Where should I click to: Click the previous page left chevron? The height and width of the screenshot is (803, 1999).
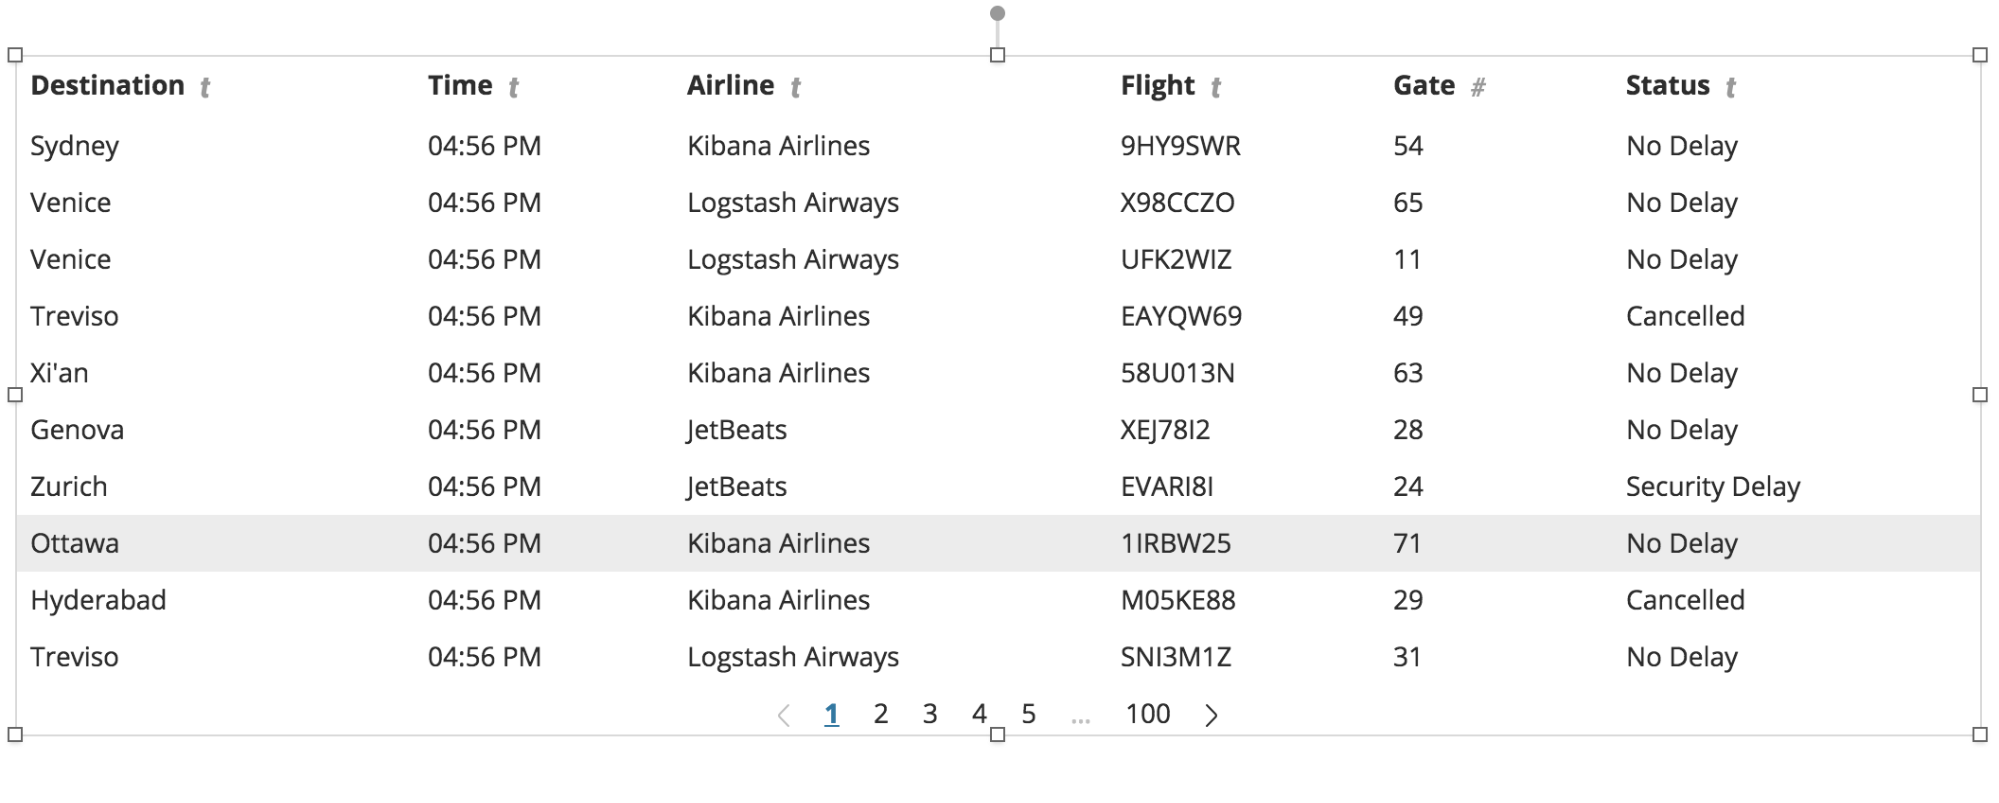(784, 715)
